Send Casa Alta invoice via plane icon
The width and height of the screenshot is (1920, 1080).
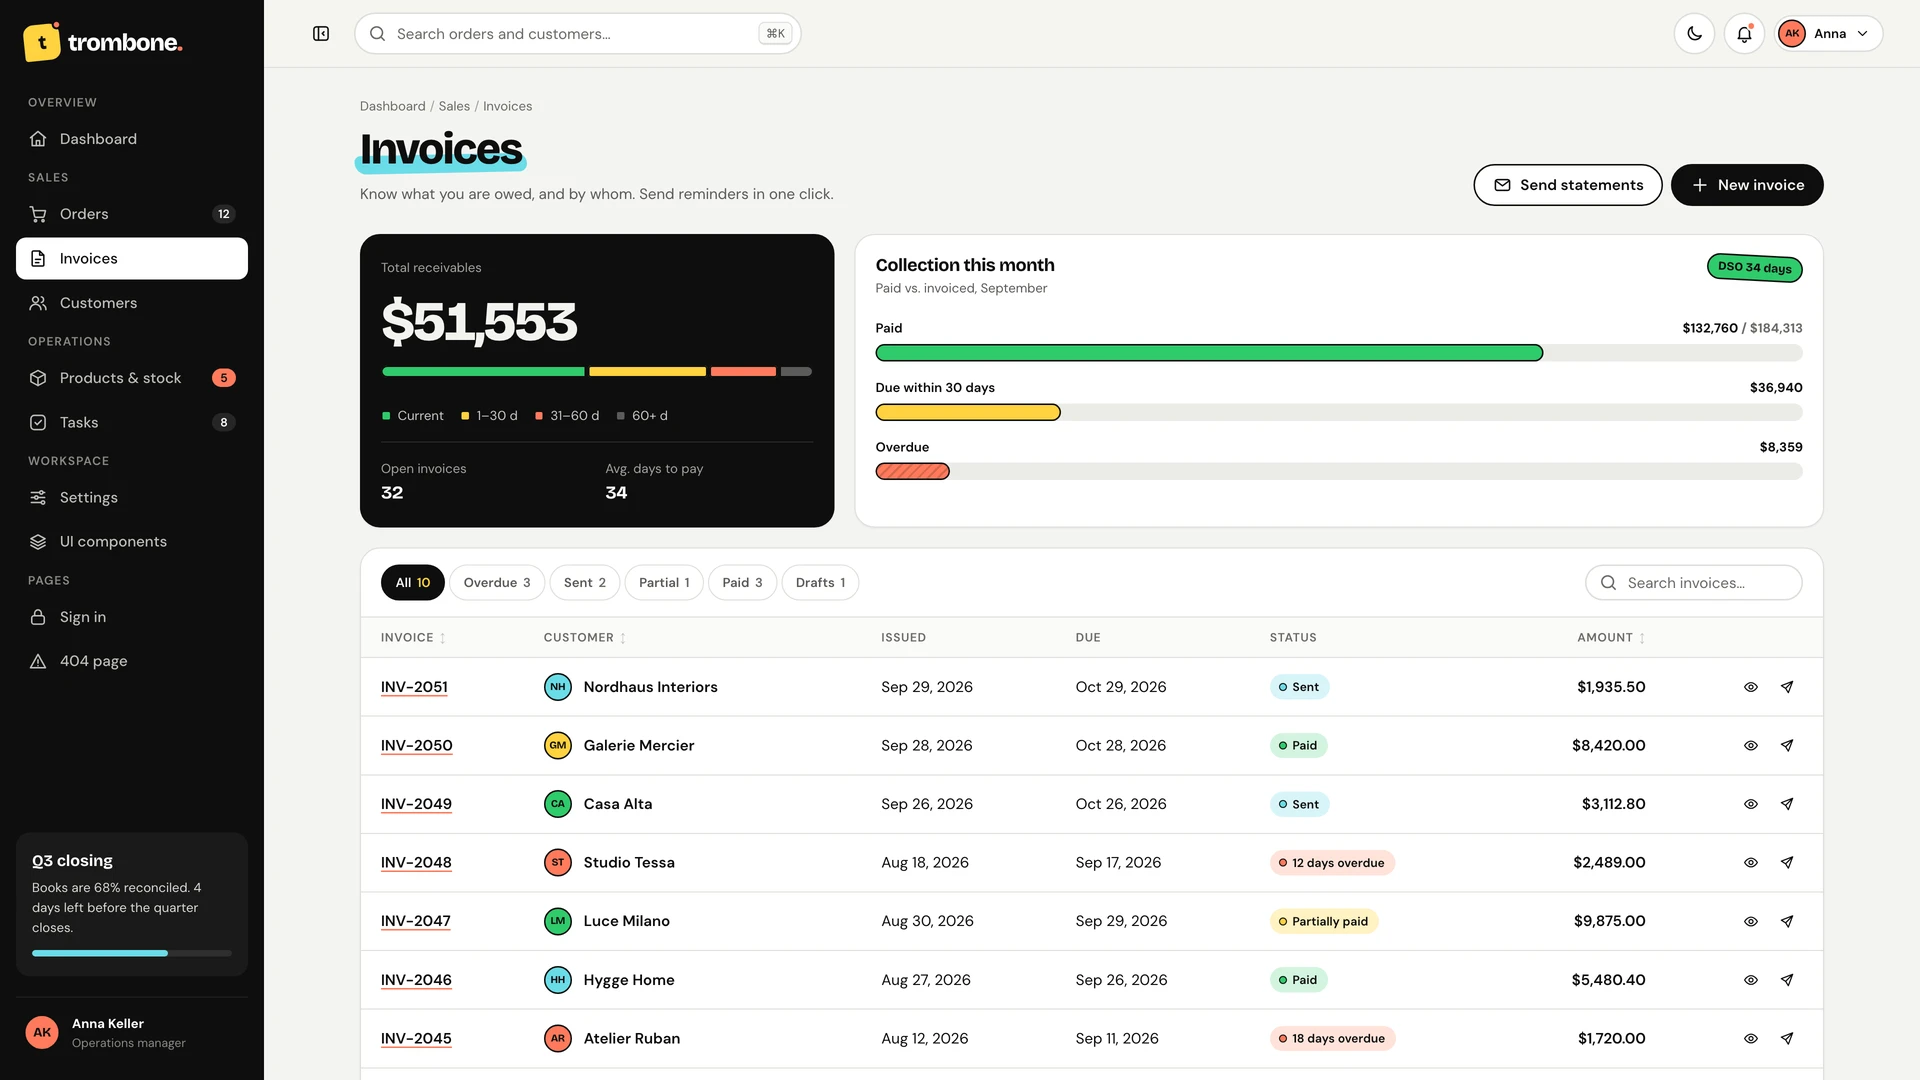[1786, 804]
